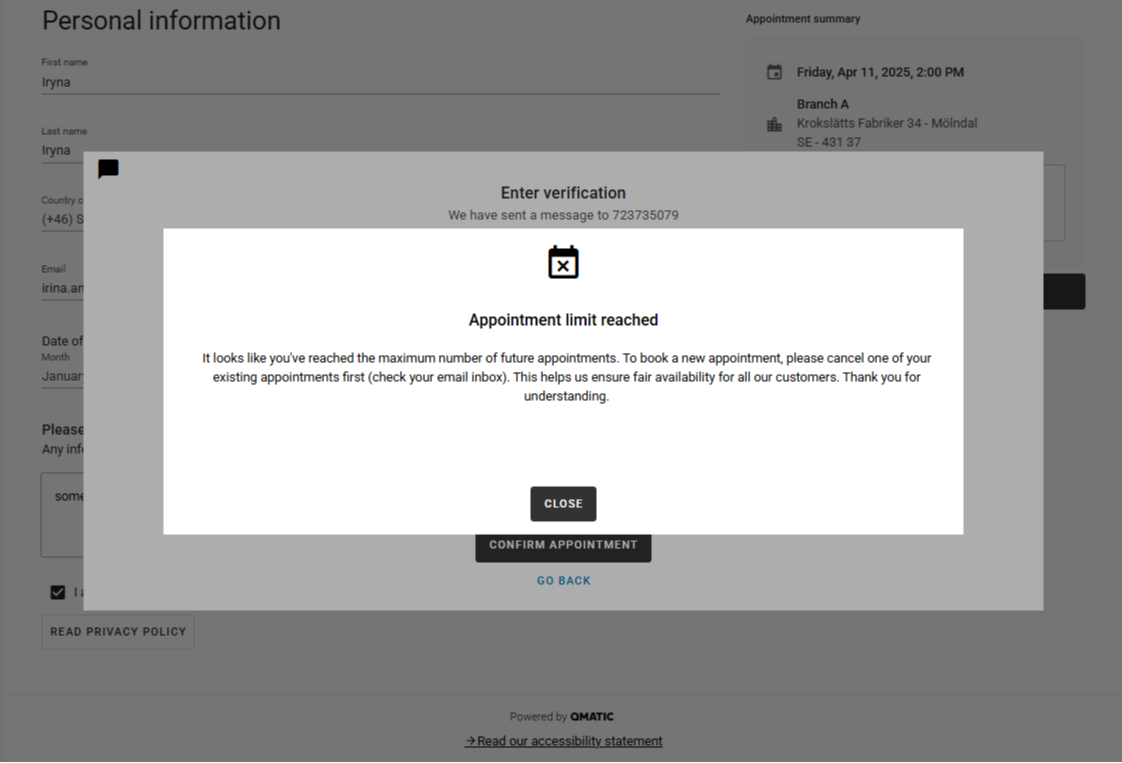The width and height of the screenshot is (1122, 763).
Task: Click the Confirm Appointment button
Action: [x=563, y=548]
